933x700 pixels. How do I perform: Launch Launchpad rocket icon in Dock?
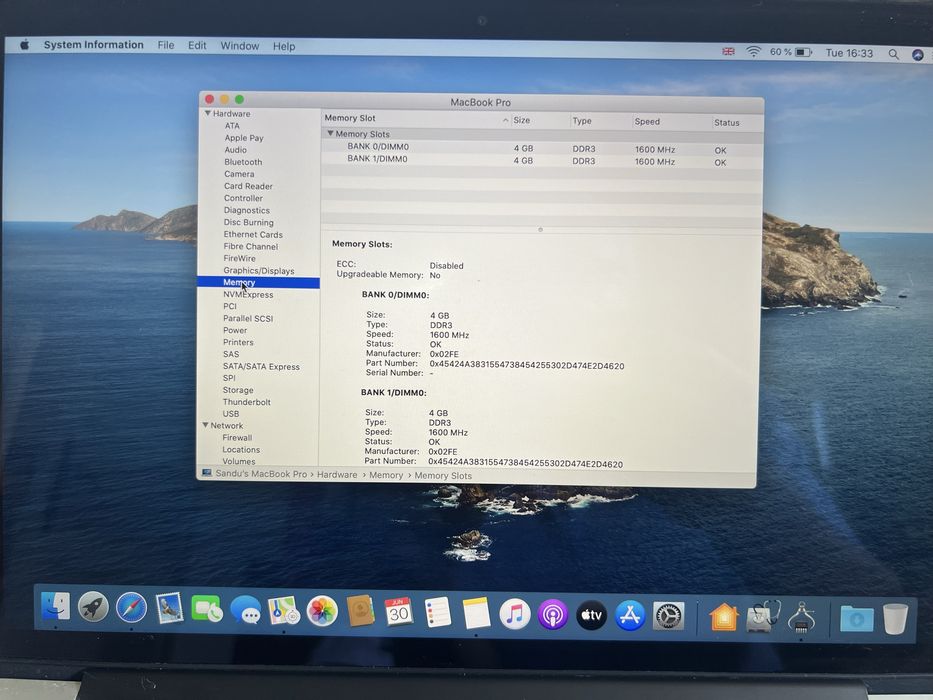click(93, 607)
